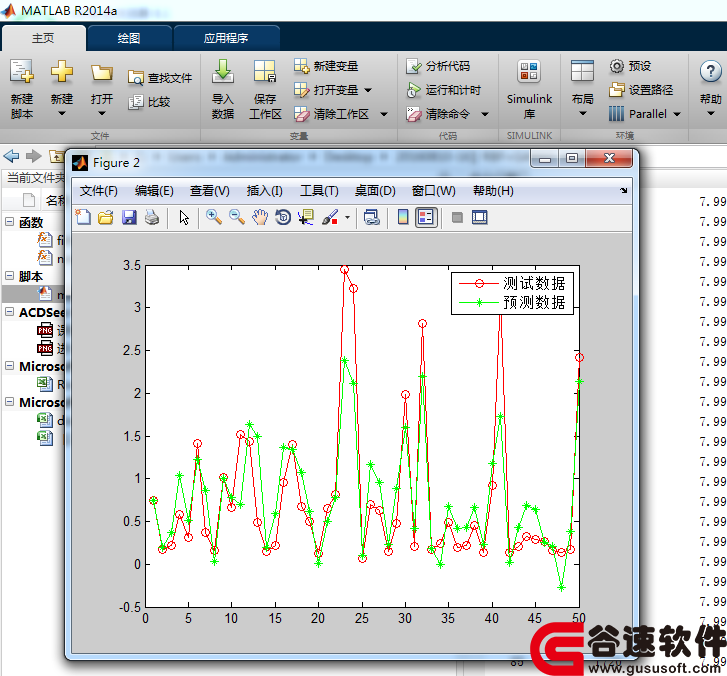Click the Link Plot icon

point(371,217)
